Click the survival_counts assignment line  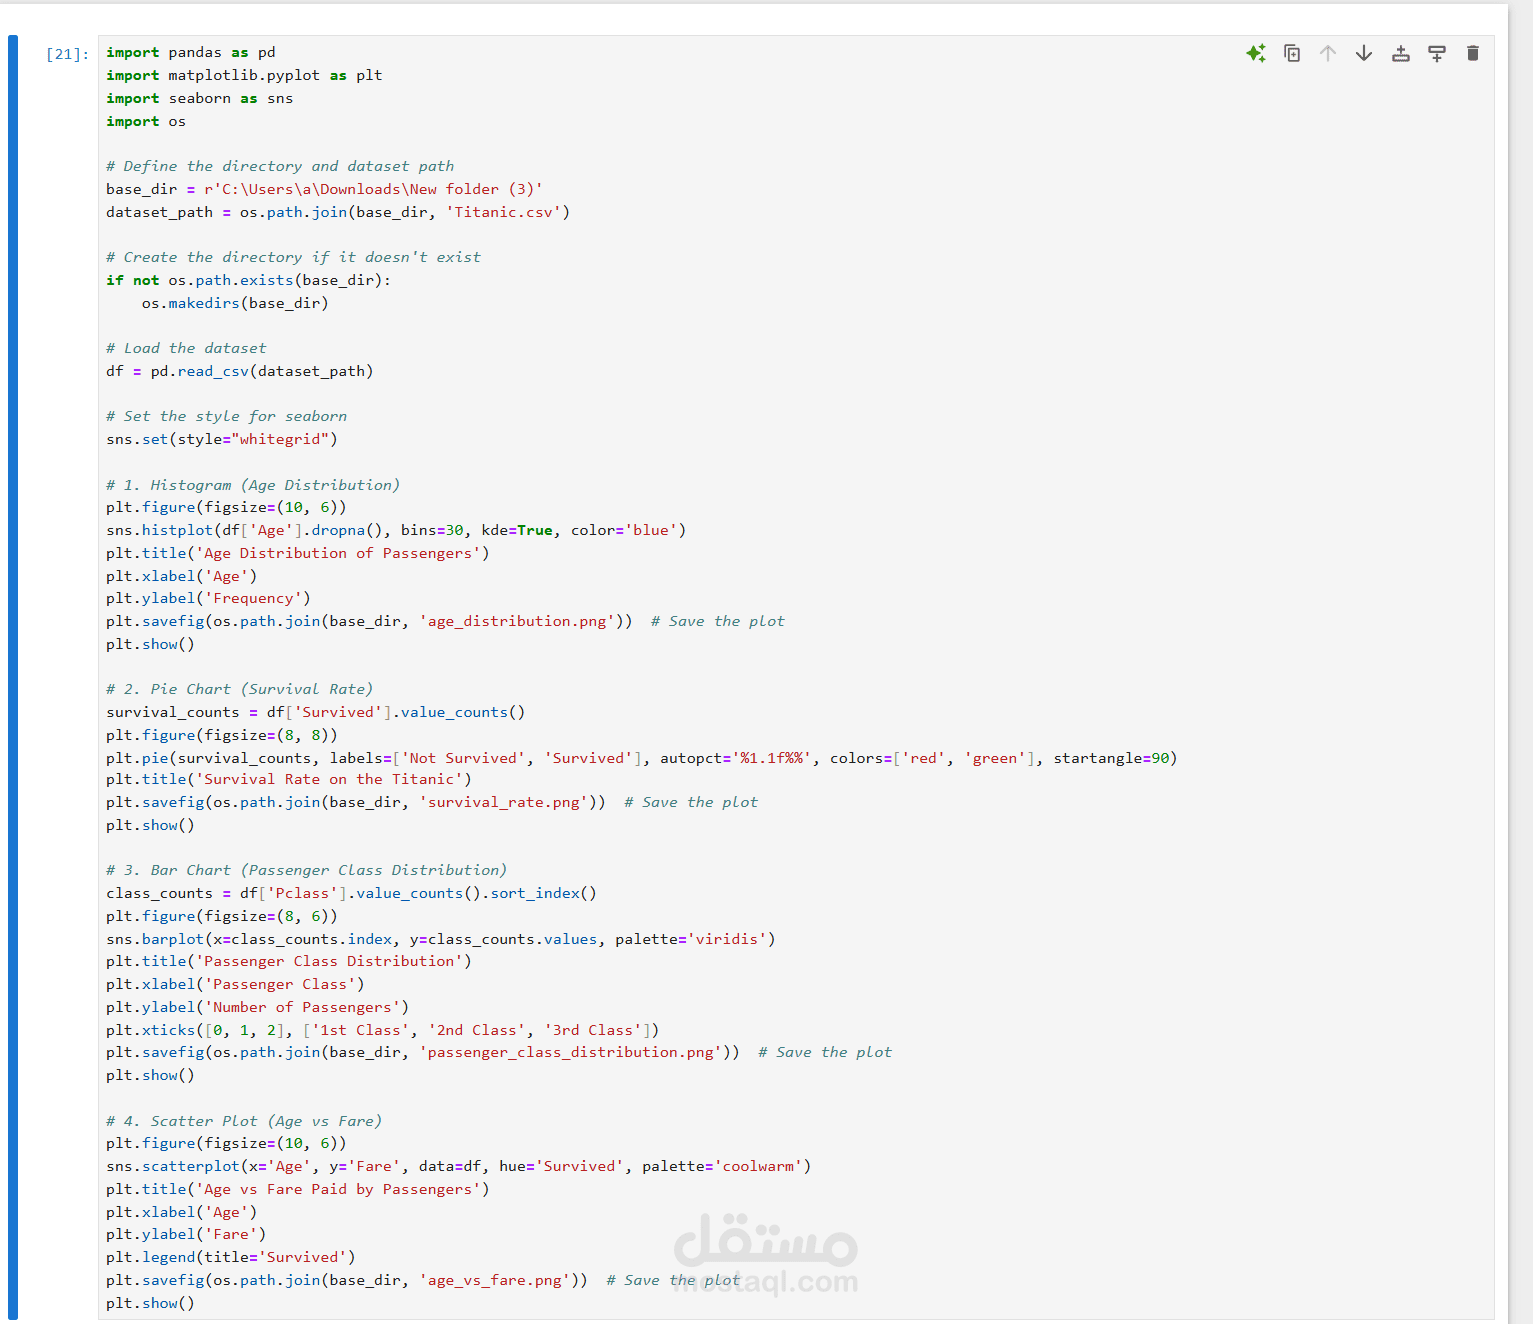pyautogui.click(x=315, y=712)
